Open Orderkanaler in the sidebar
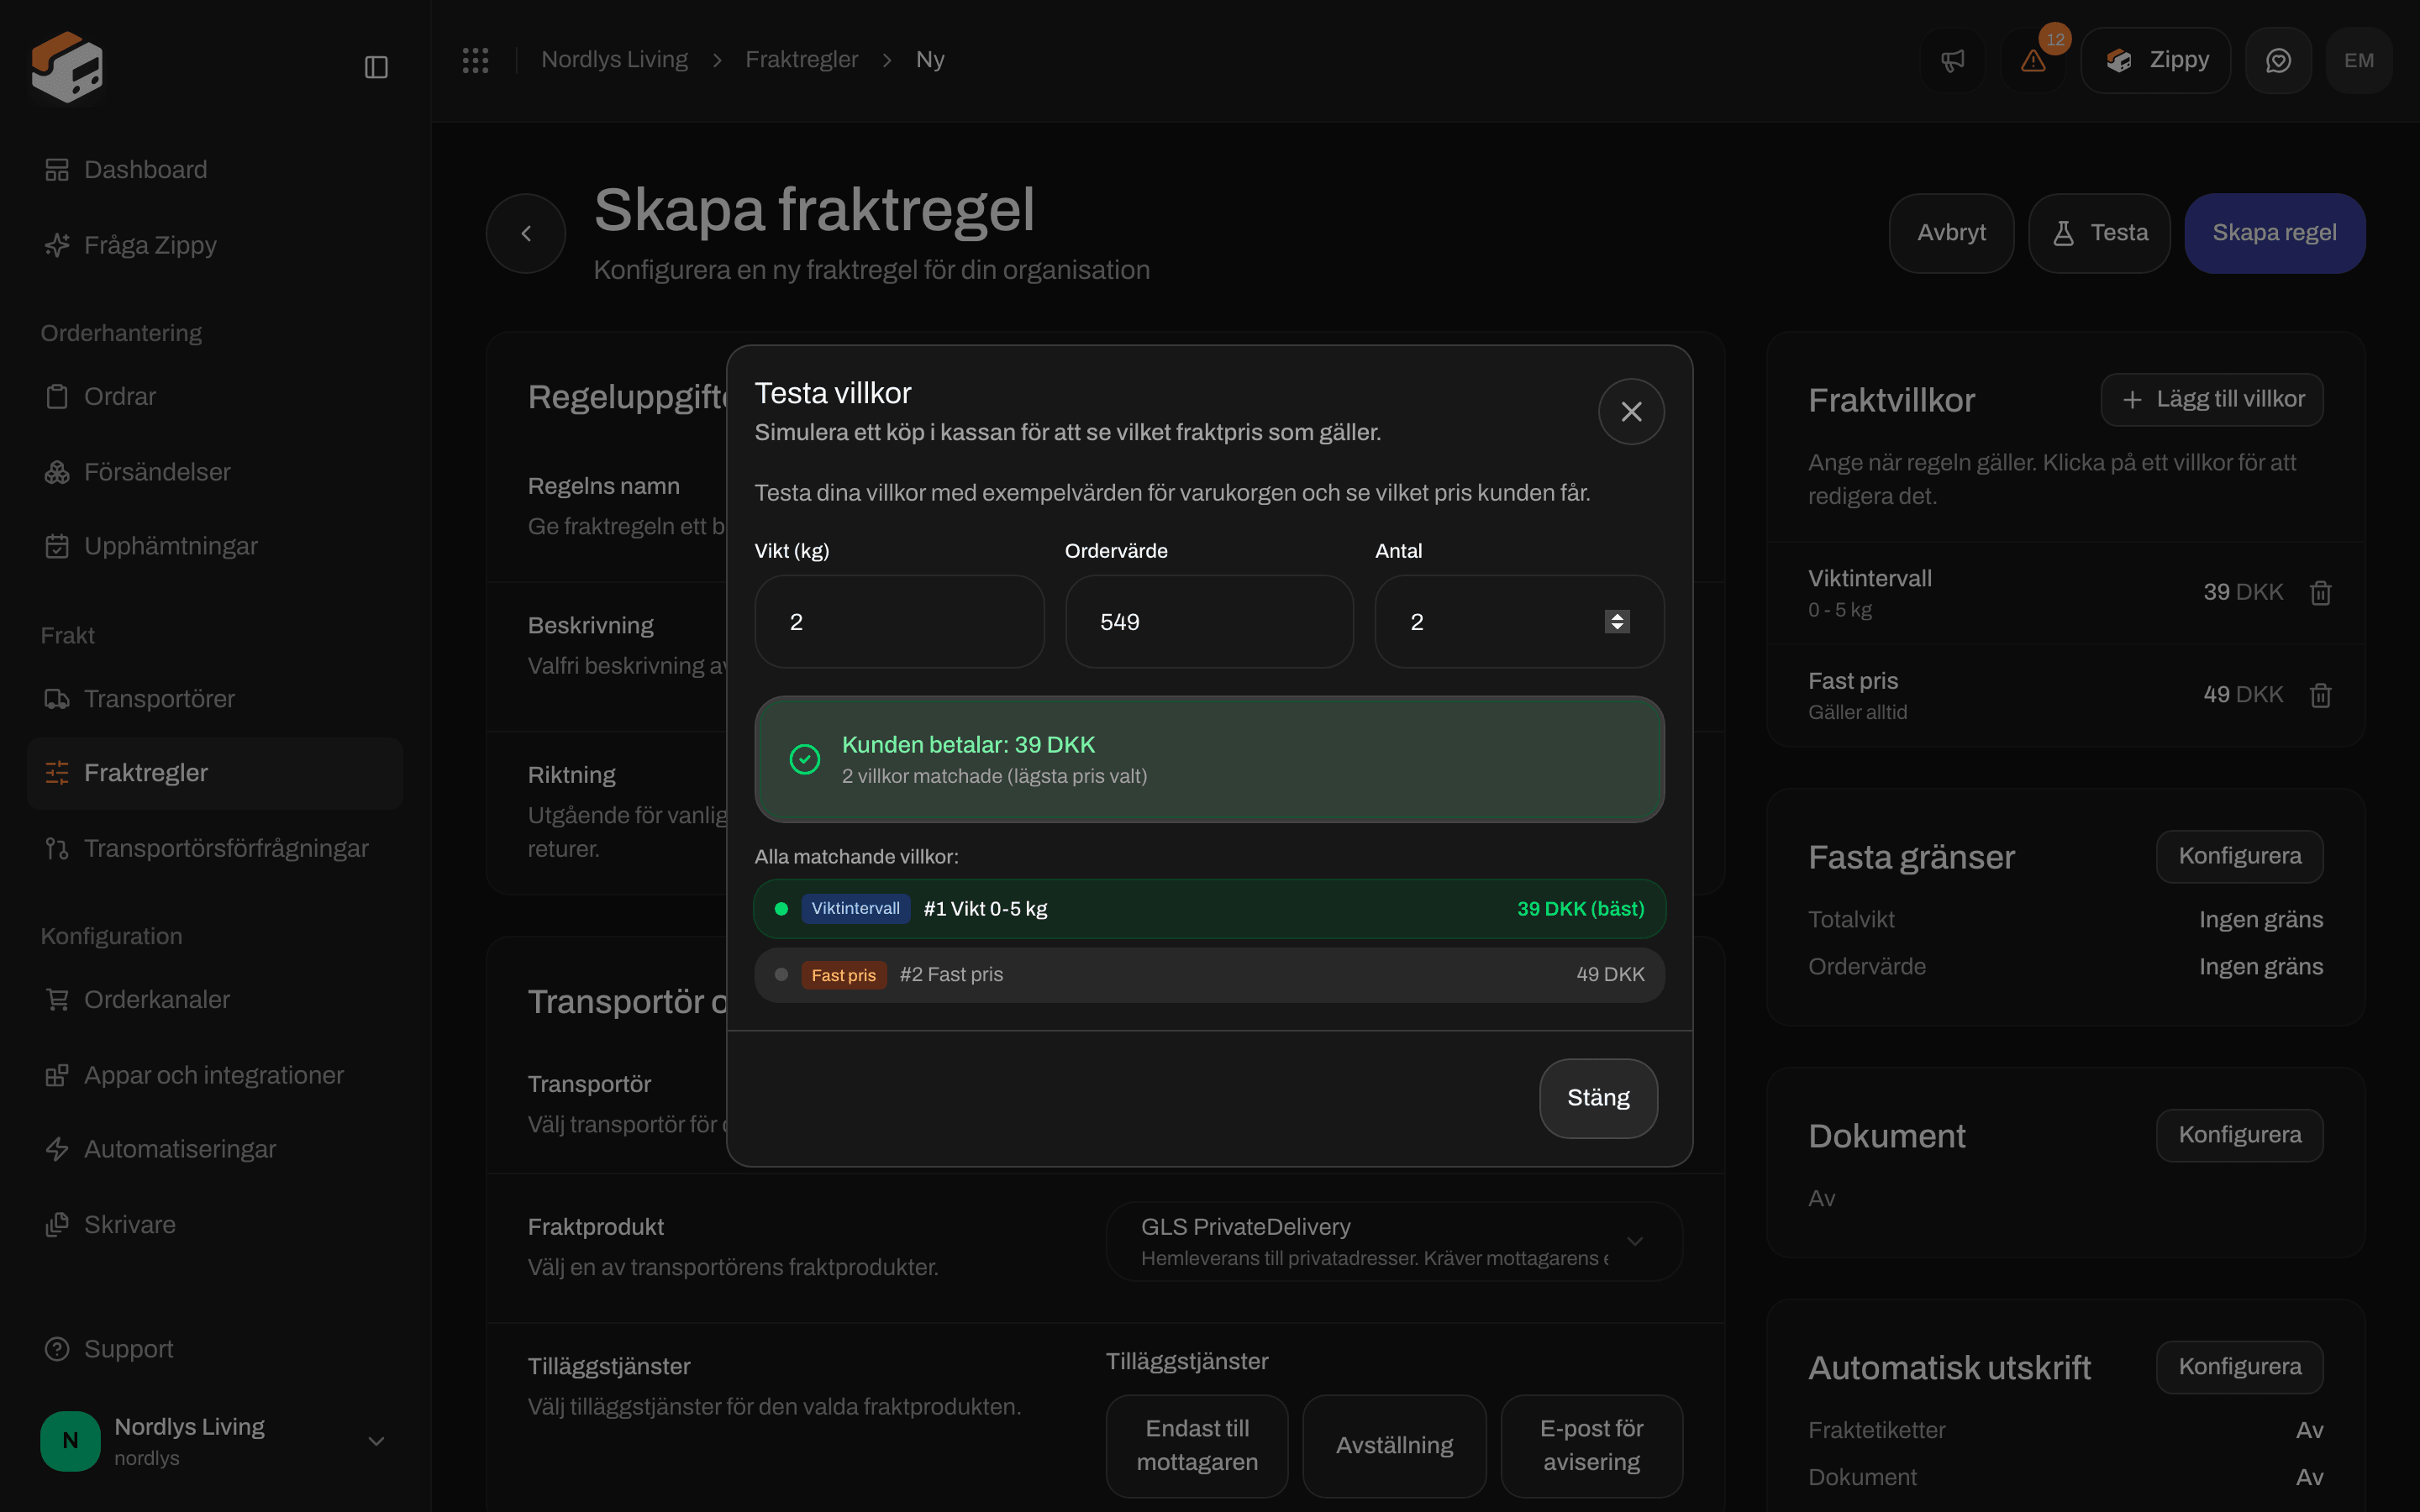The height and width of the screenshot is (1512, 2420). click(x=215, y=1000)
